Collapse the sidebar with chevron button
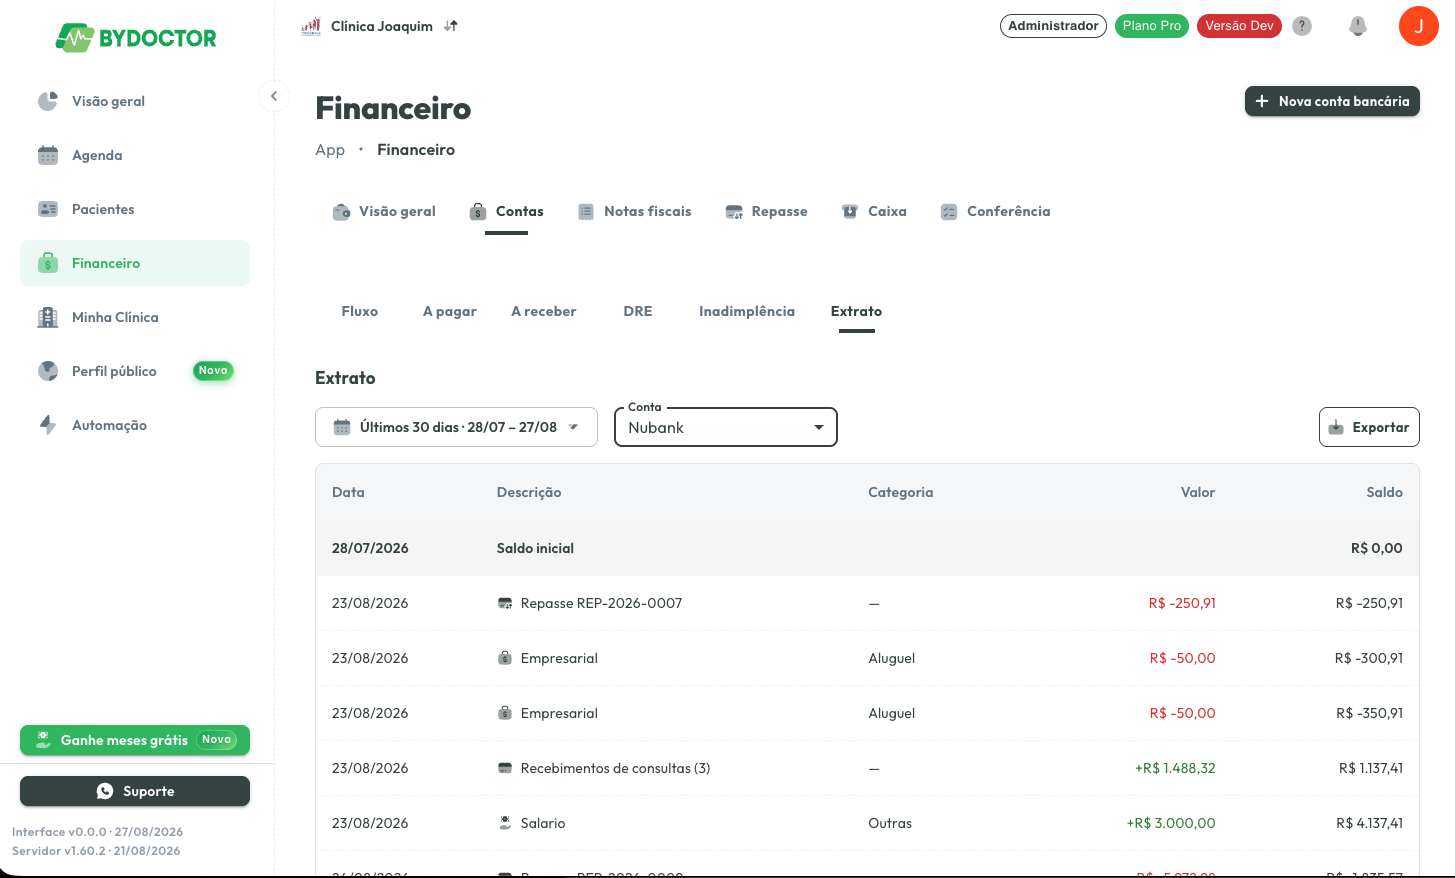1455x878 pixels. tap(274, 96)
